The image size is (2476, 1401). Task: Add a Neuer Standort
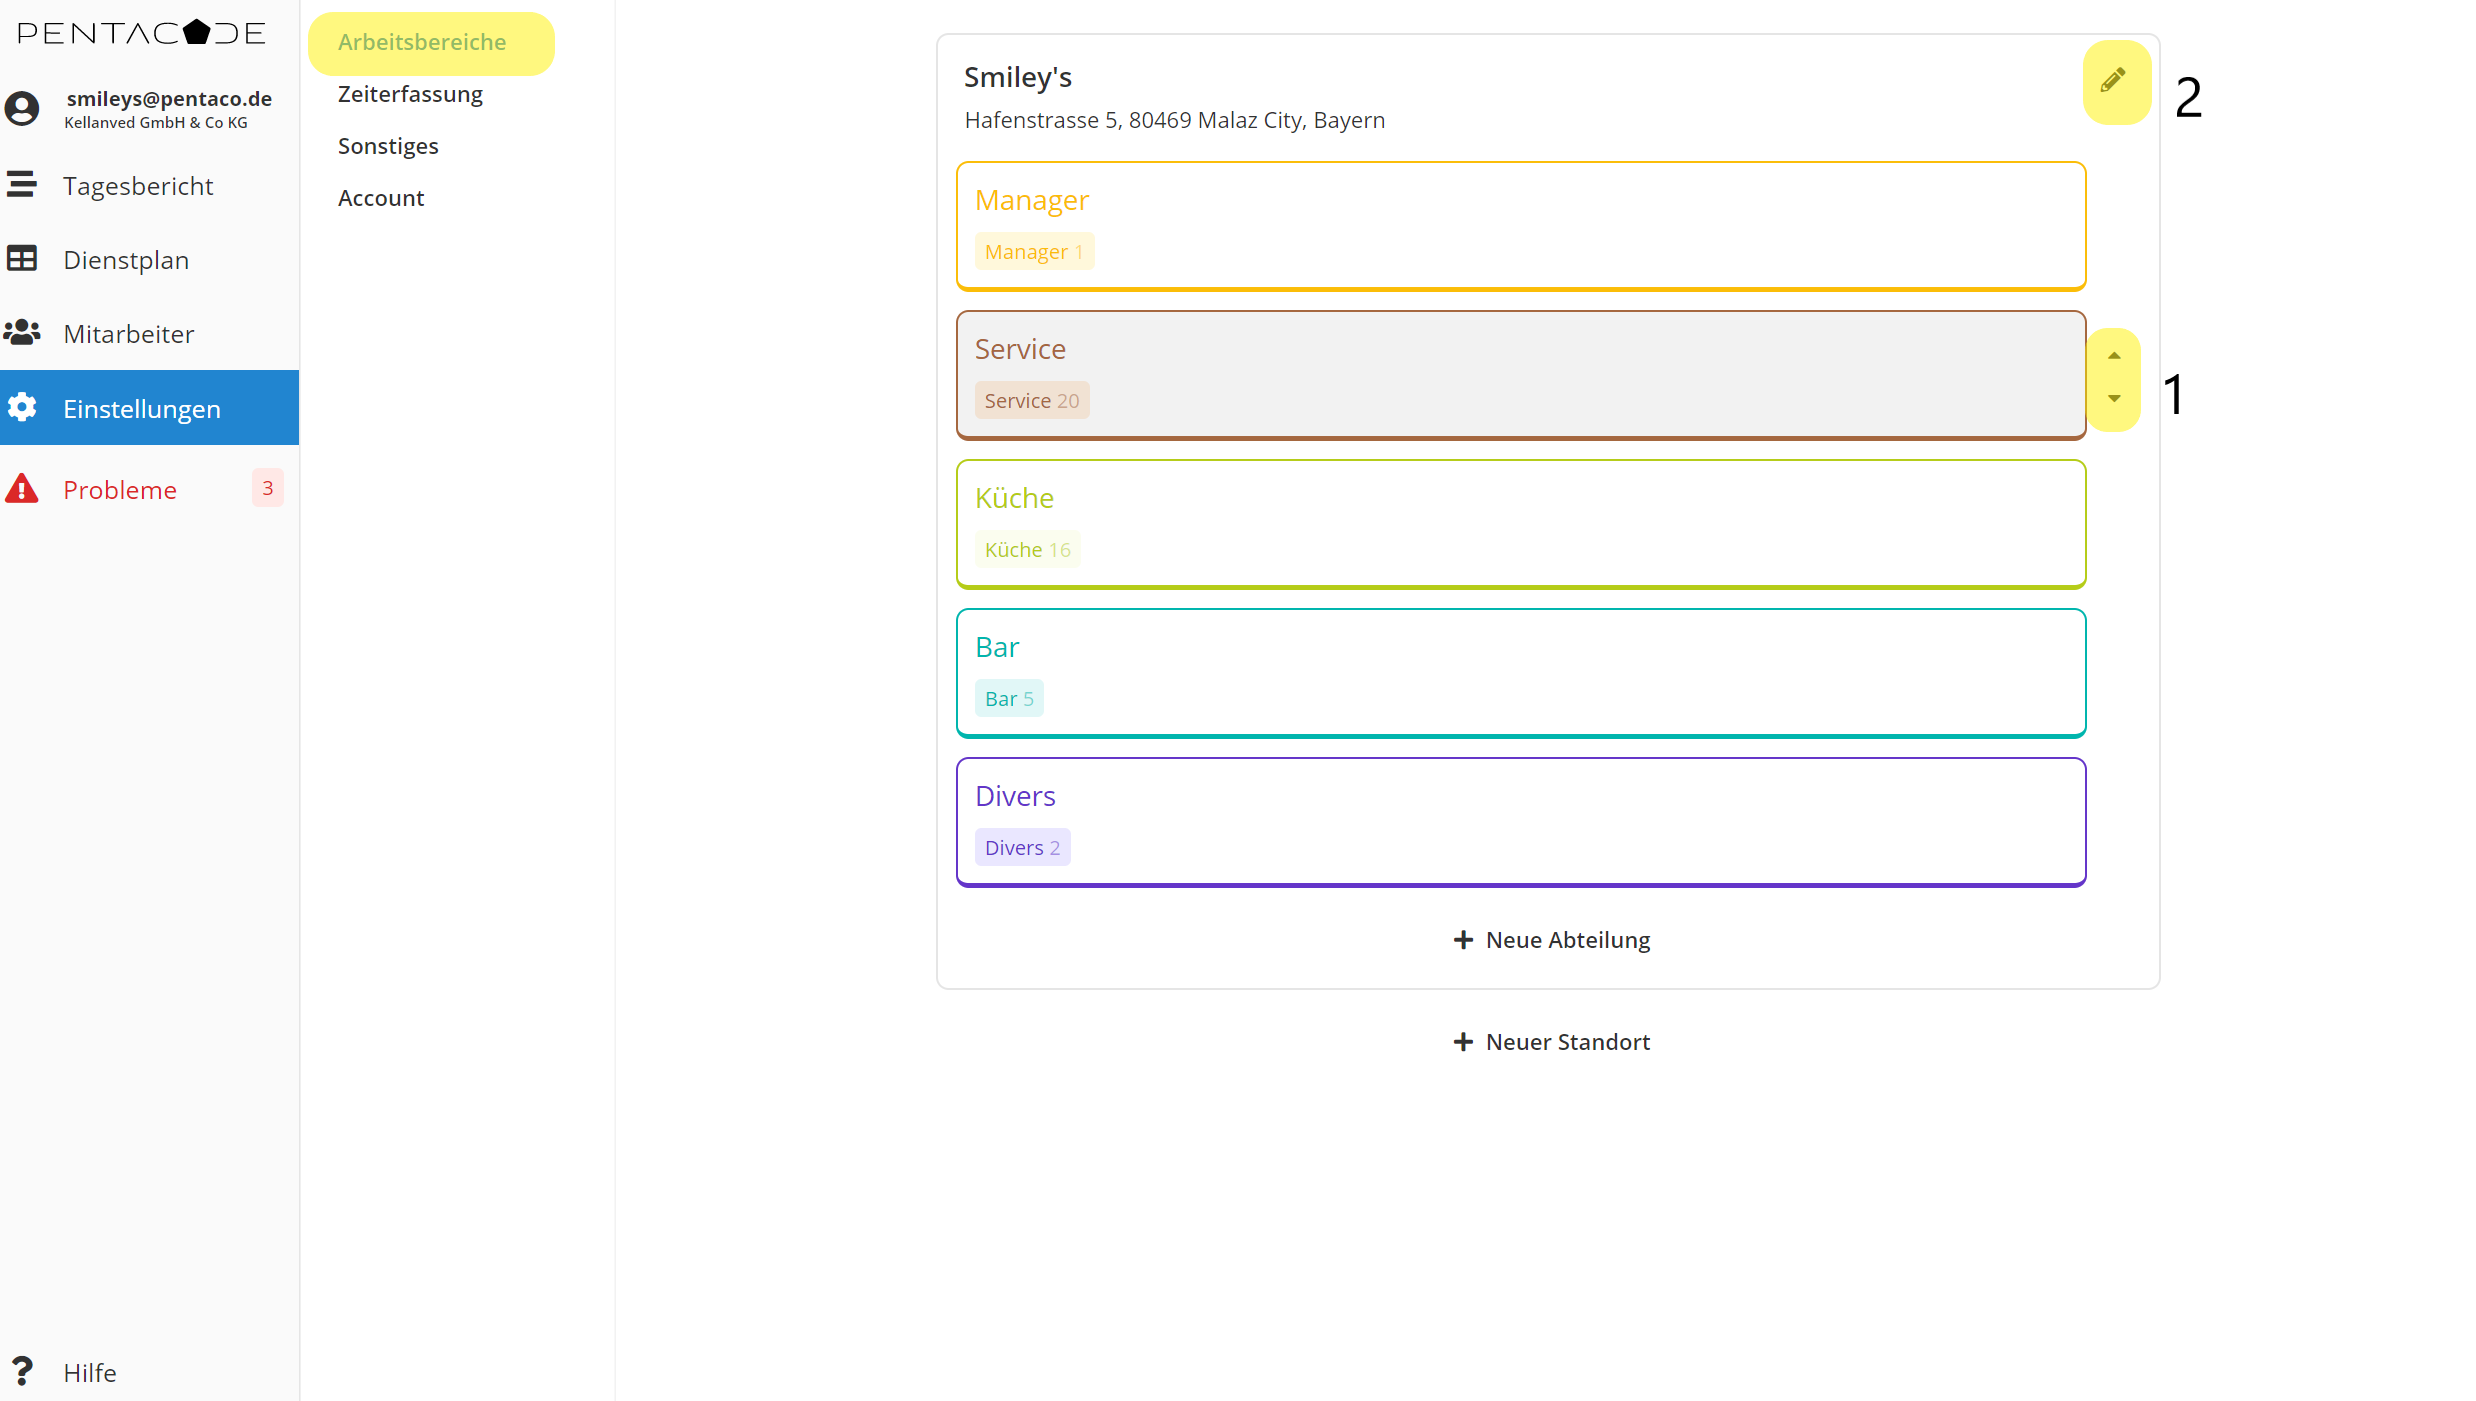tap(1551, 1042)
